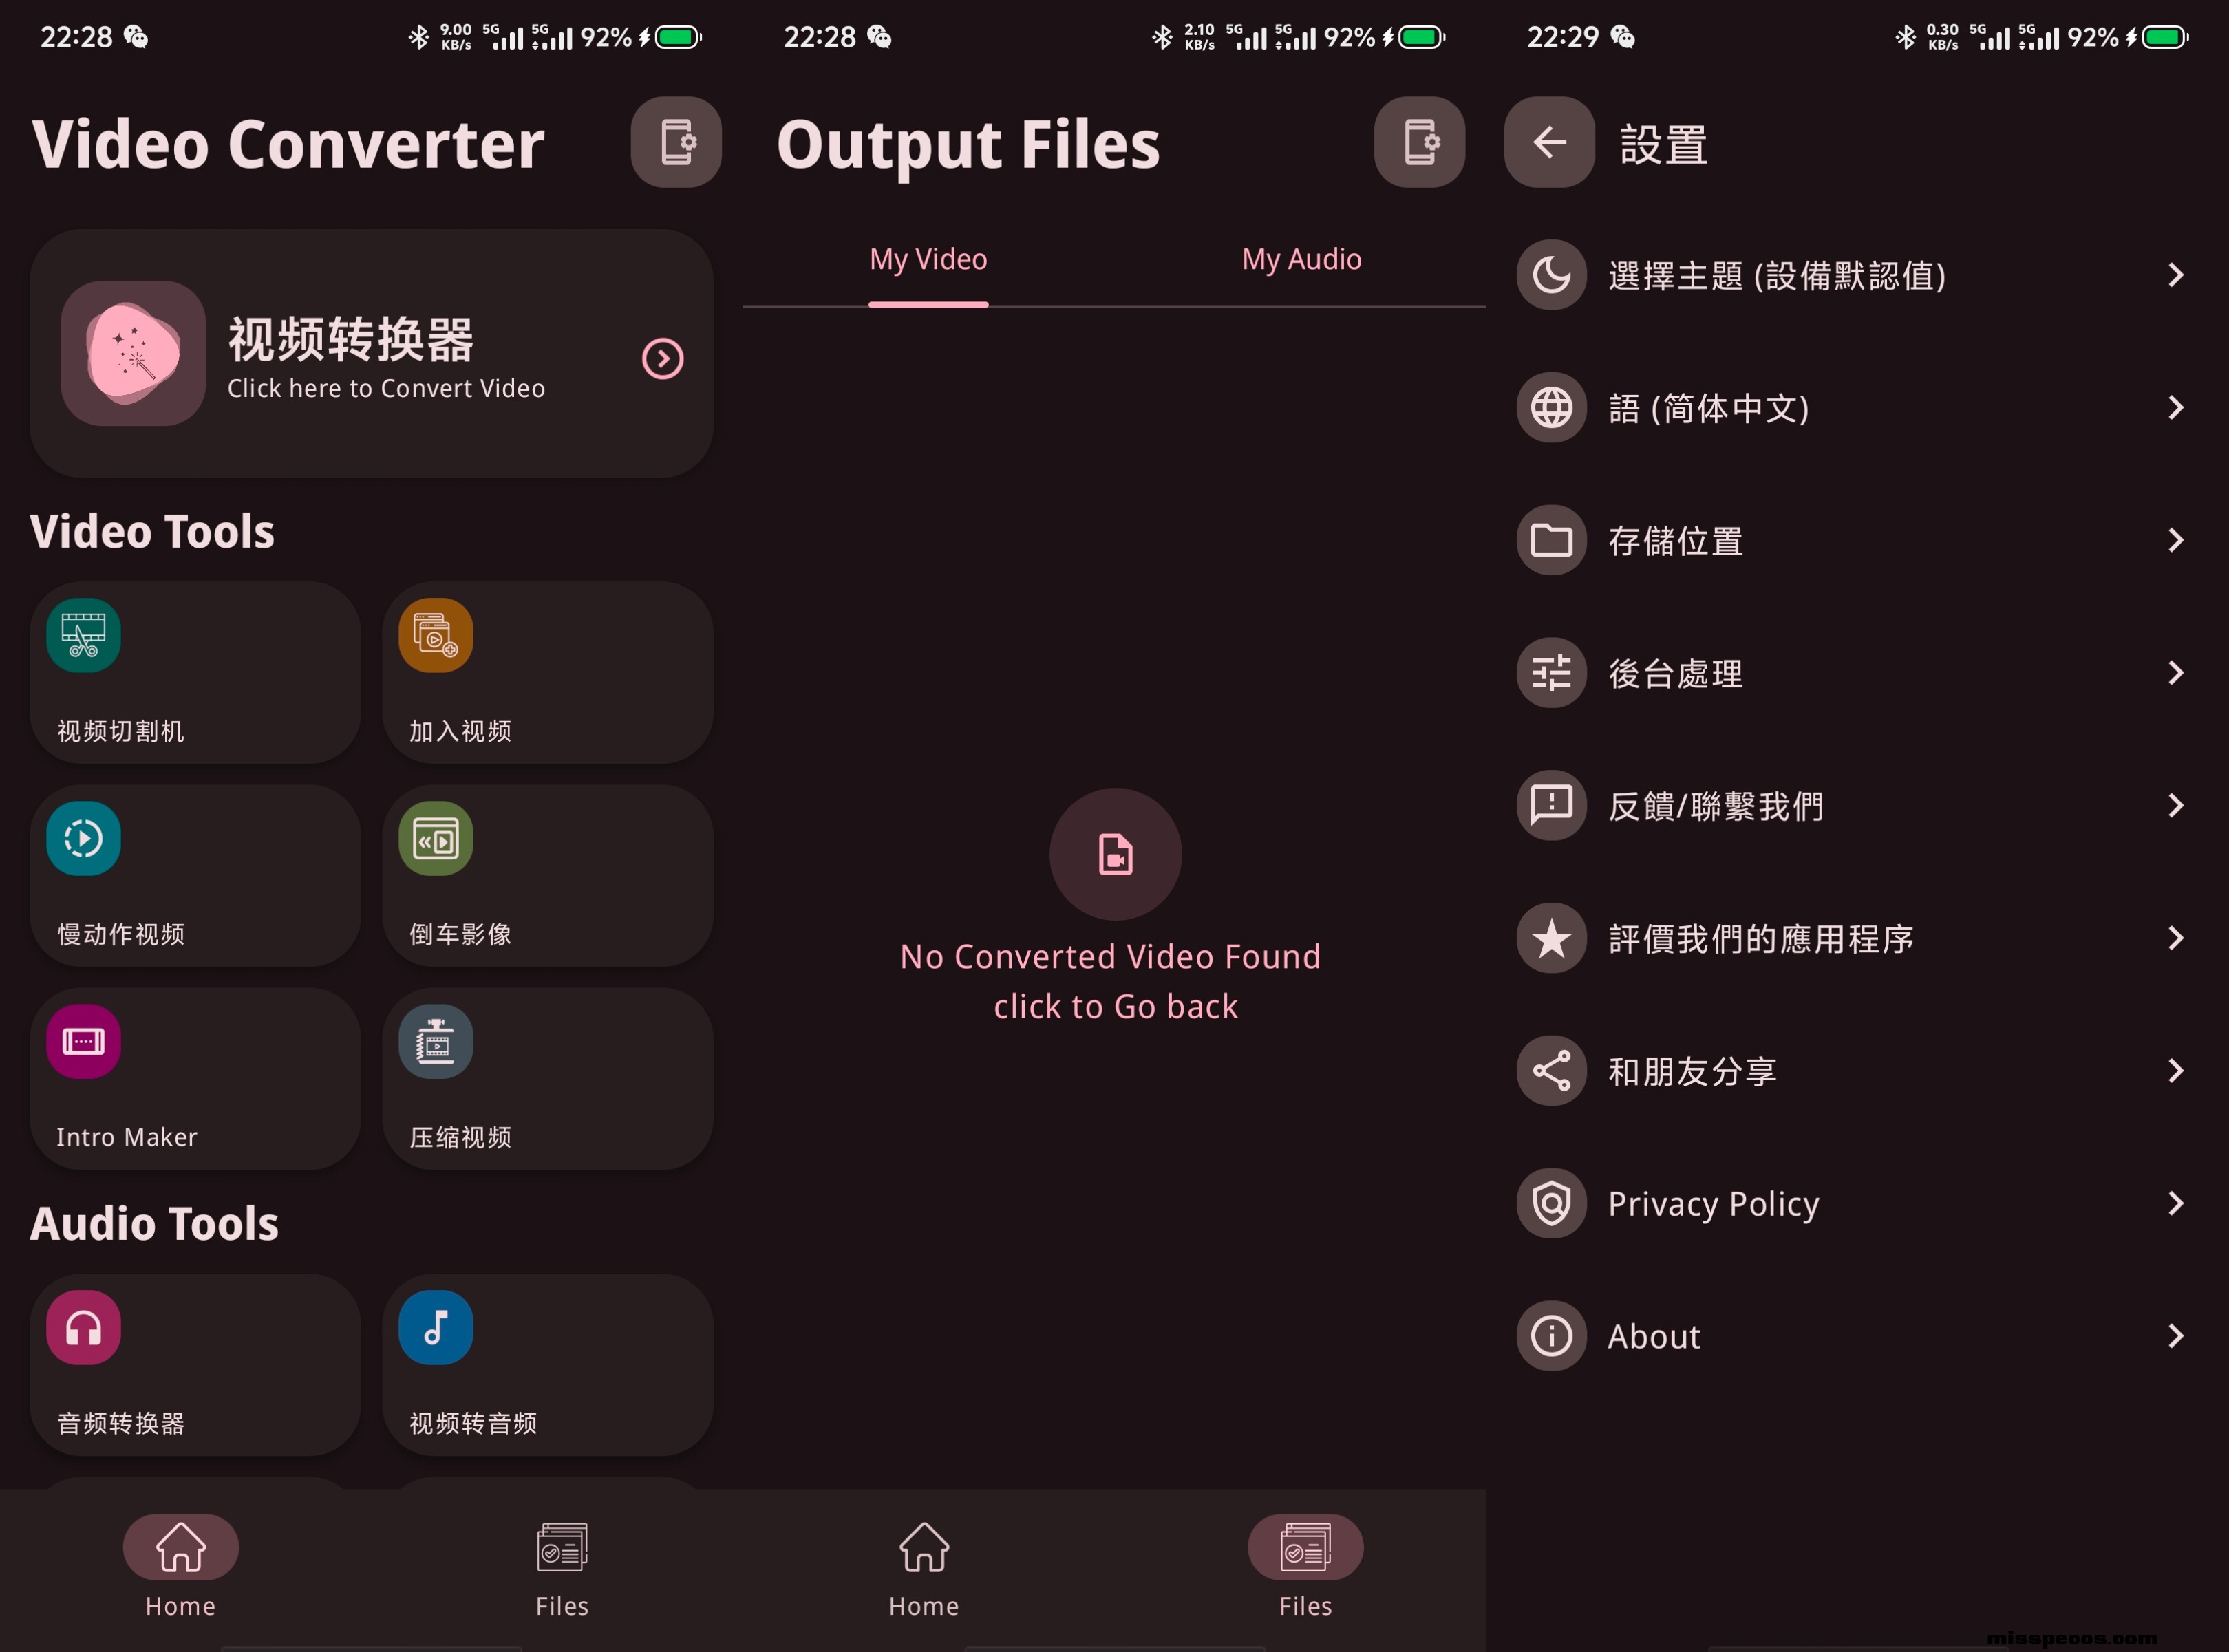Open the 视频转音频 video to audio tool
Image resolution: width=2229 pixels, height=1652 pixels.
547,1365
